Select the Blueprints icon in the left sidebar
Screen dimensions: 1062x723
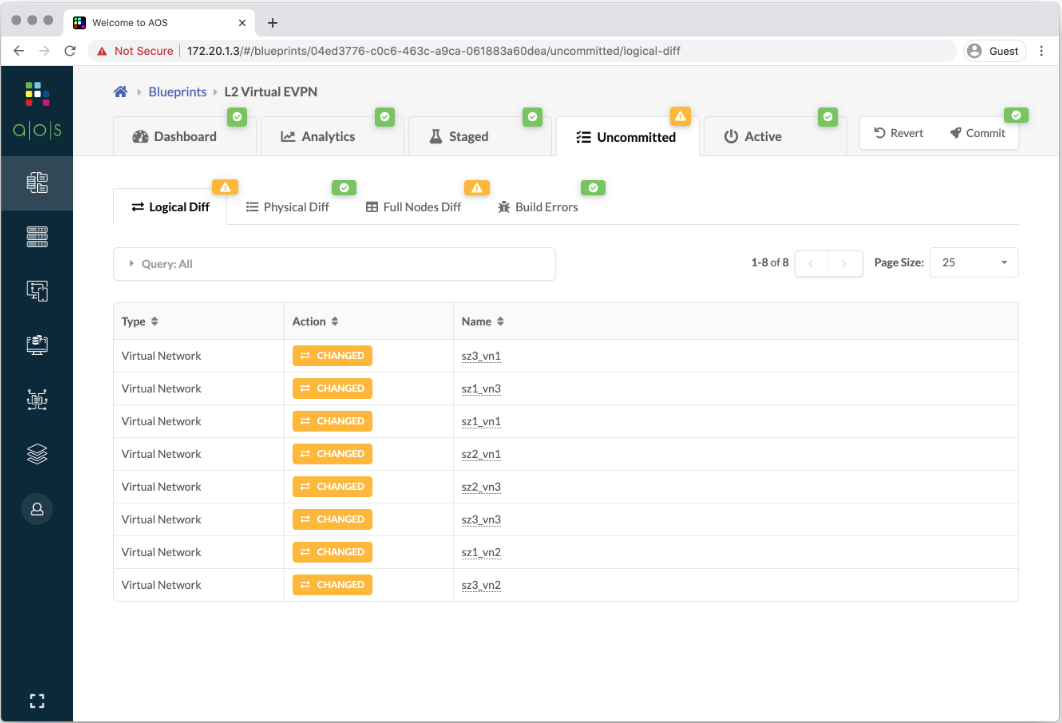[37, 183]
